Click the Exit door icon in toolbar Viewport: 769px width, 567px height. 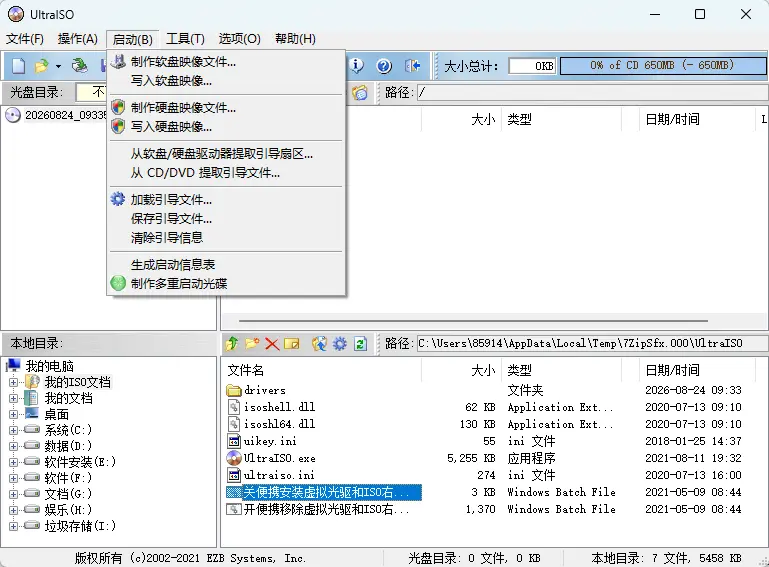[412, 65]
